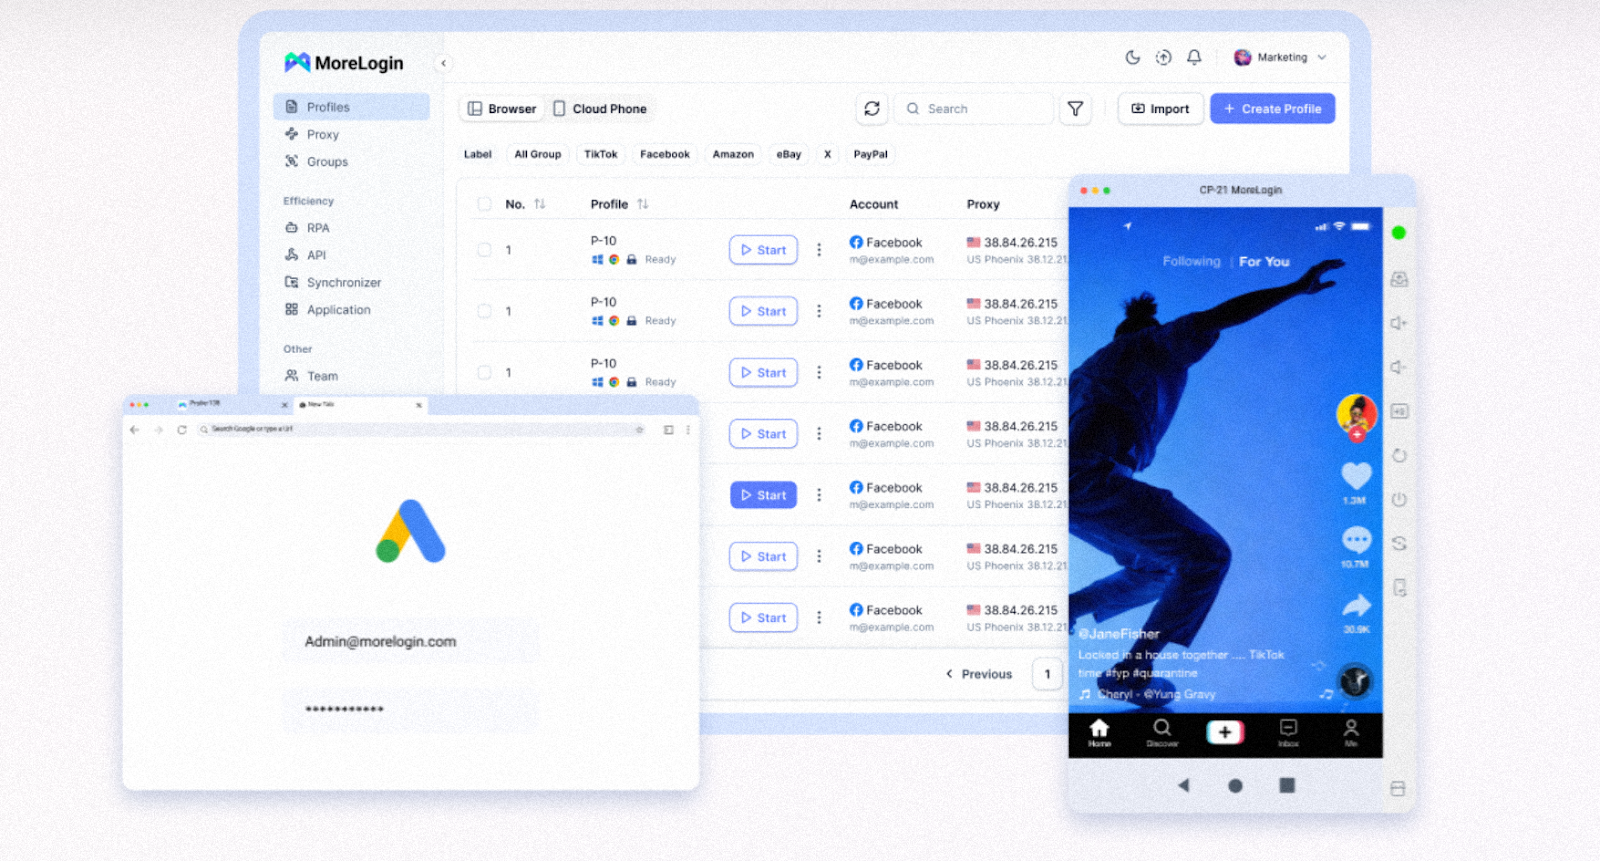Viewport: 1600px width, 861px height.
Task: Check the select-all checkbox in table header
Action: pyautogui.click(x=485, y=204)
